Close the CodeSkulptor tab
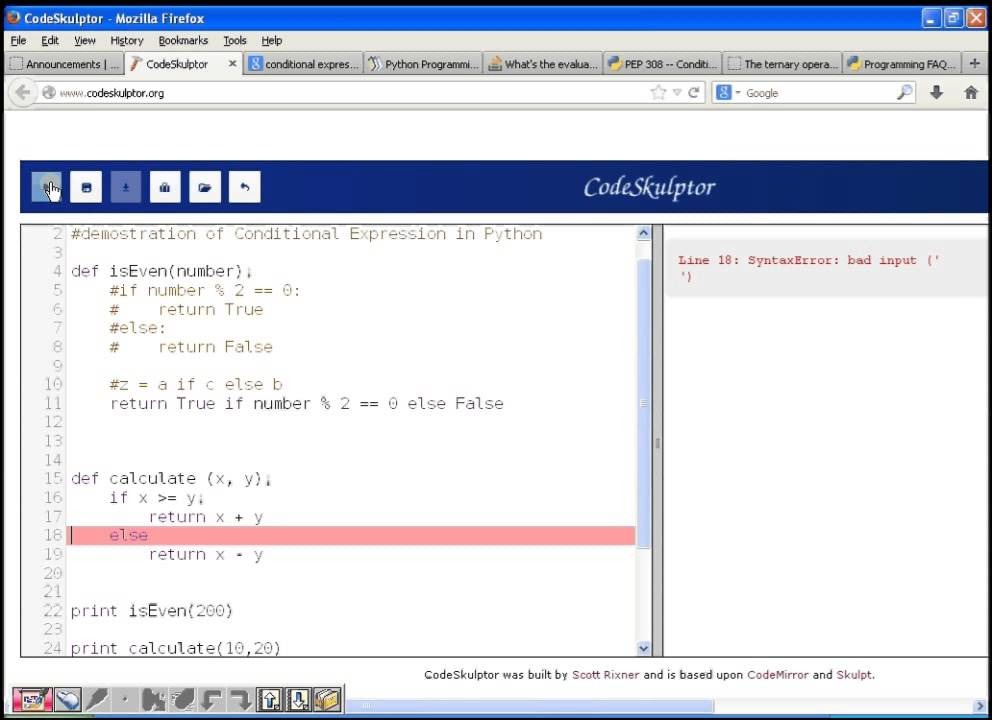 [x=232, y=64]
